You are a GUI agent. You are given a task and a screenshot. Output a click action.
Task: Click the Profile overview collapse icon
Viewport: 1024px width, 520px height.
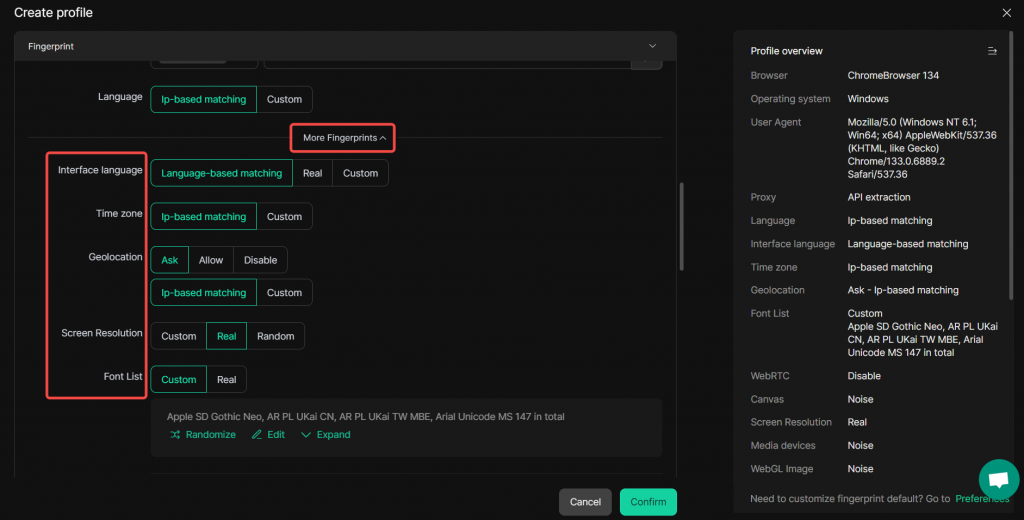[991, 51]
